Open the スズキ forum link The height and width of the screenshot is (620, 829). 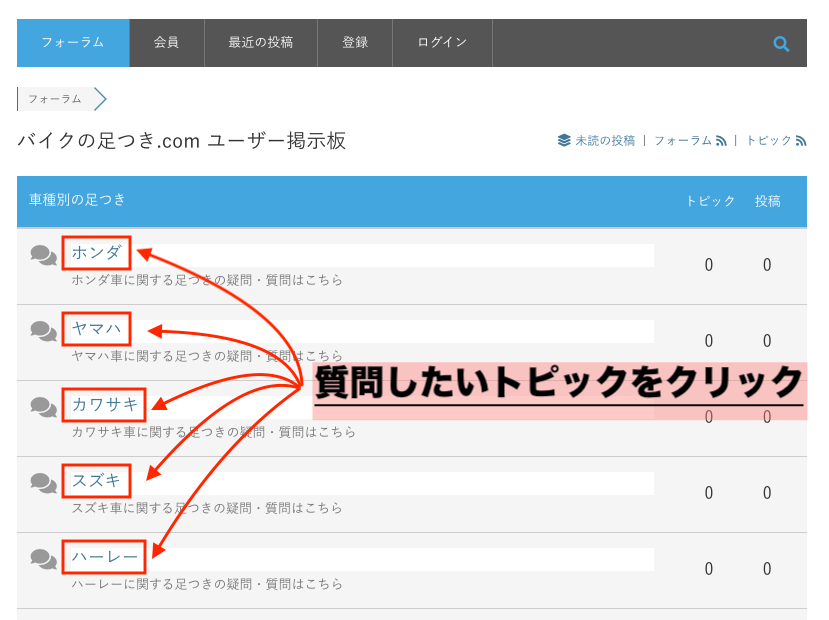coord(96,481)
